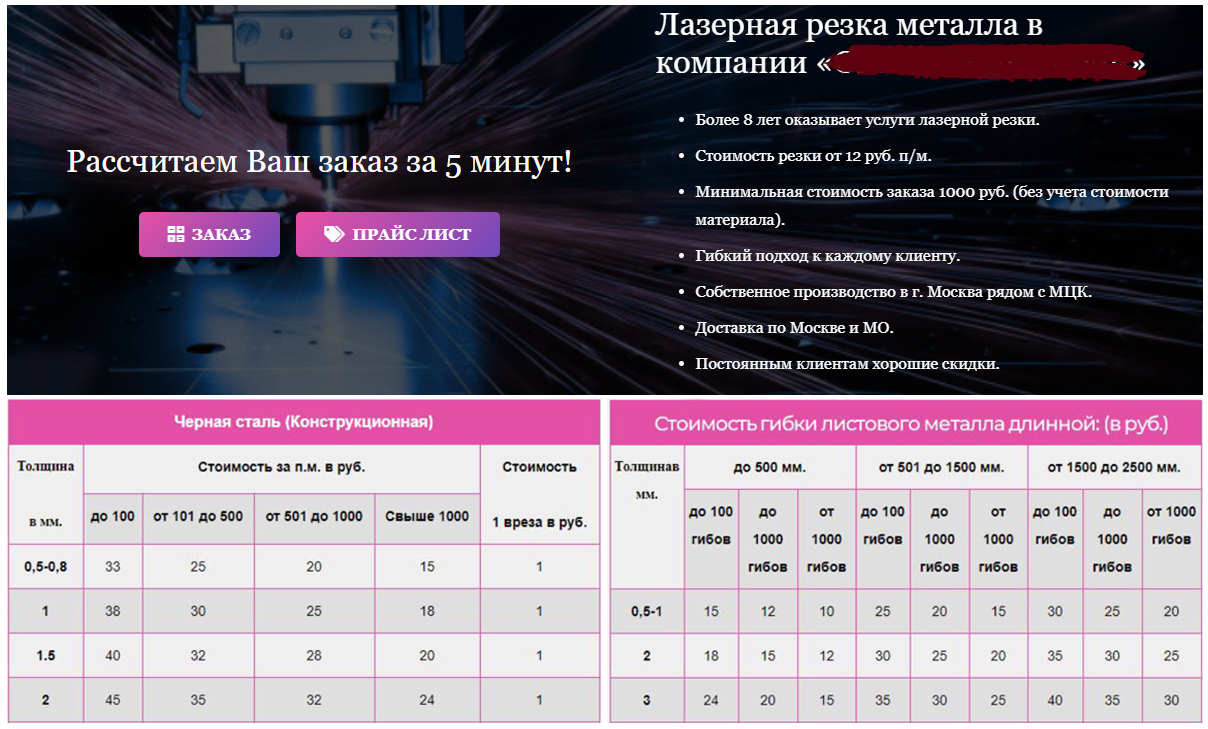Select value 28 in steel table row 1.5

click(314, 655)
